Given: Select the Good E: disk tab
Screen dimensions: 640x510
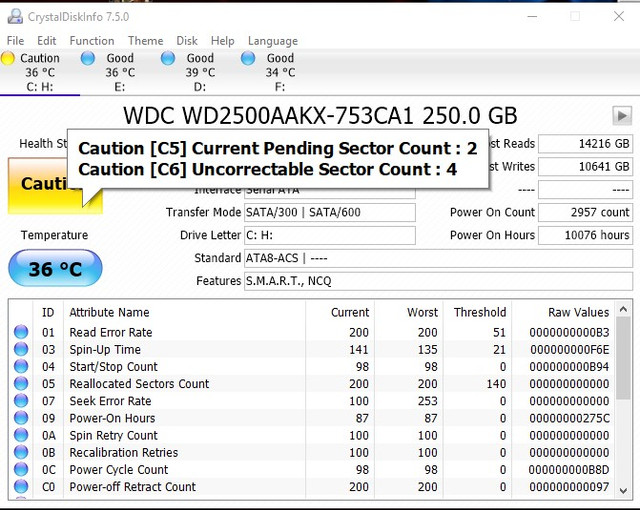Looking at the screenshot, I should [120, 72].
